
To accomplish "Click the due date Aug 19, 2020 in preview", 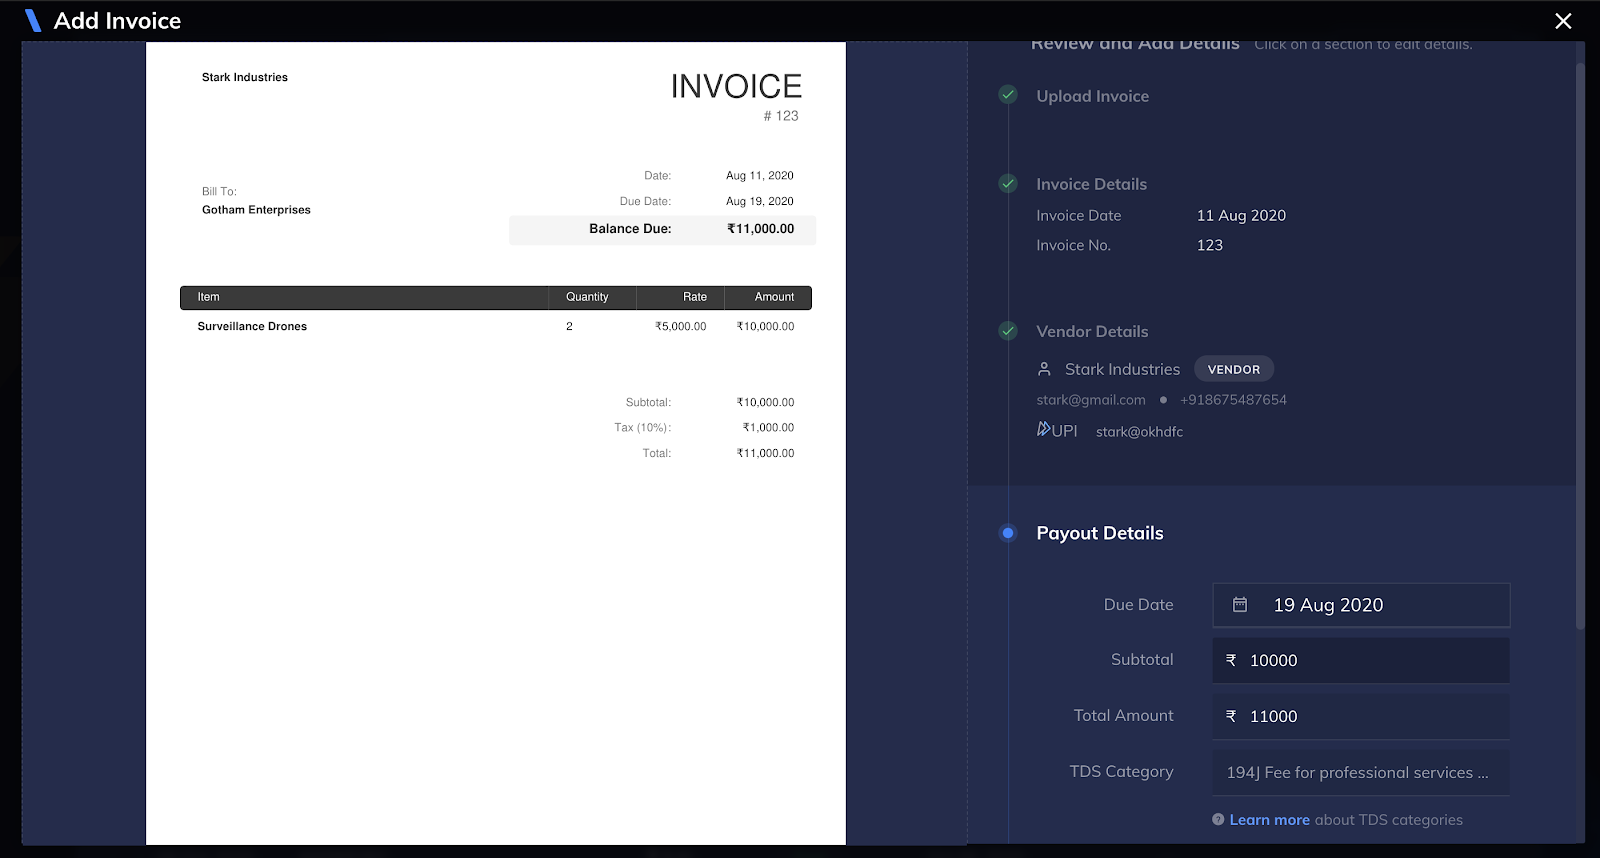I will [x=760, y=201].
